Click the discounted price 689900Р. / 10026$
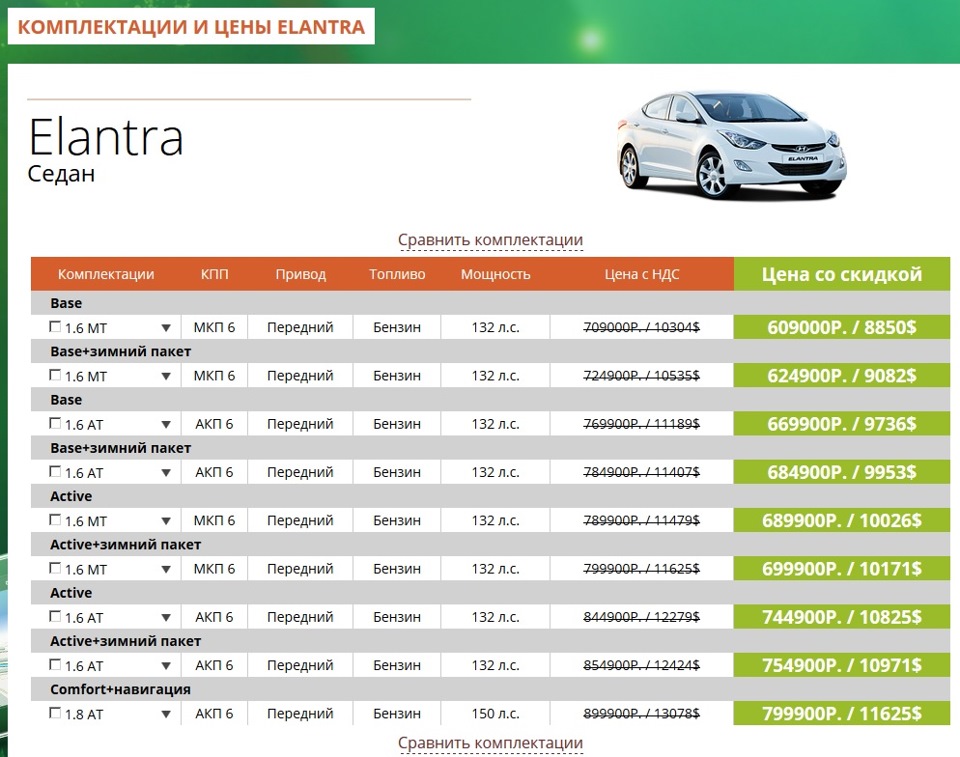 [x=842, y=521]
